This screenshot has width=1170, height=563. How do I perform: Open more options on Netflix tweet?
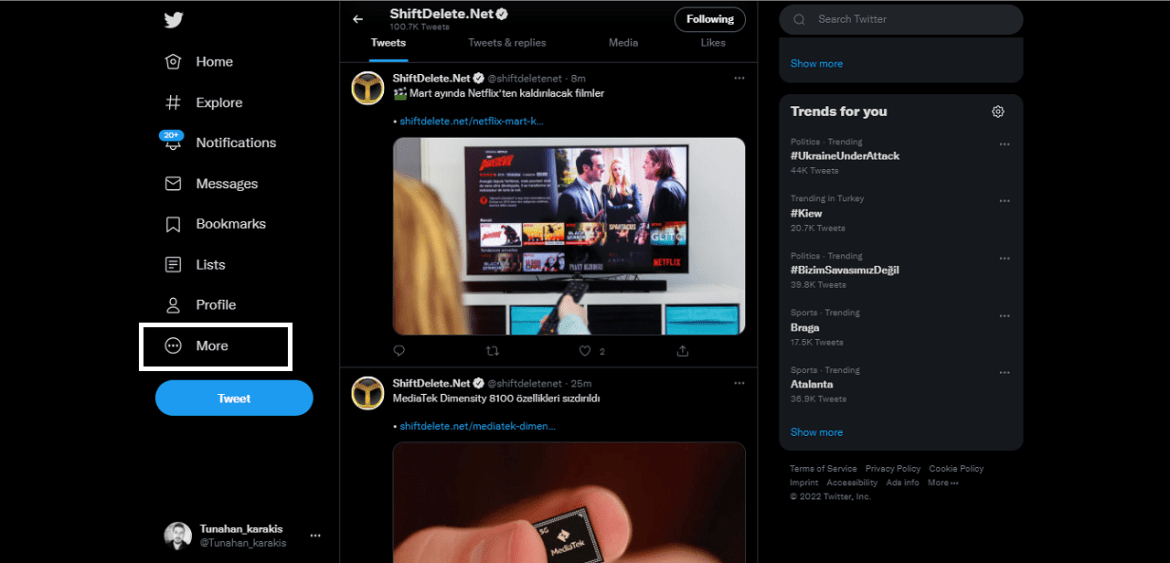point(739,78)
